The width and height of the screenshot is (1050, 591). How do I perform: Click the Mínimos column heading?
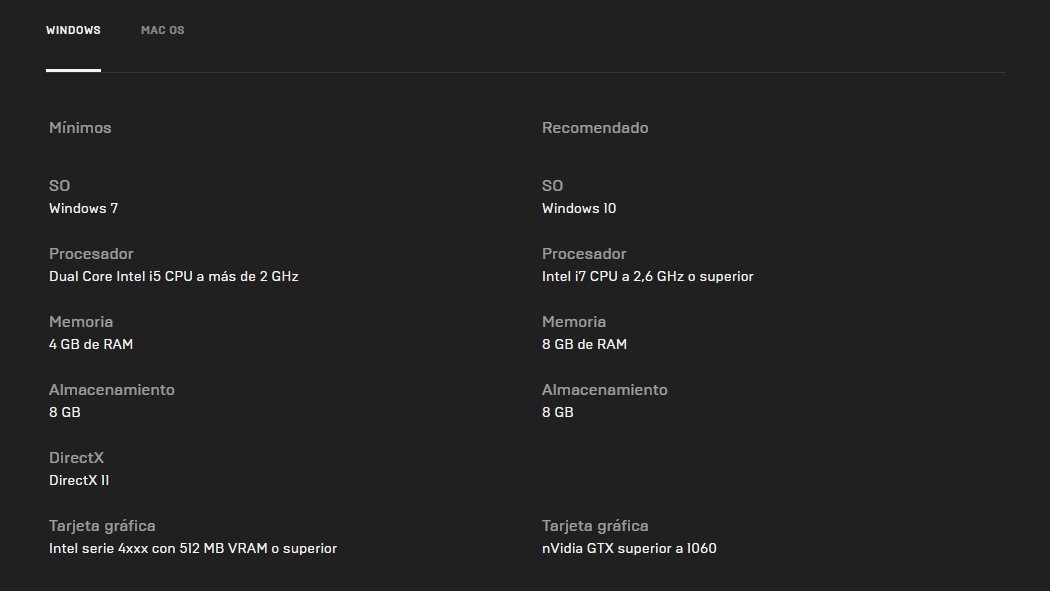pyautogui.click(x=80, y=128)
